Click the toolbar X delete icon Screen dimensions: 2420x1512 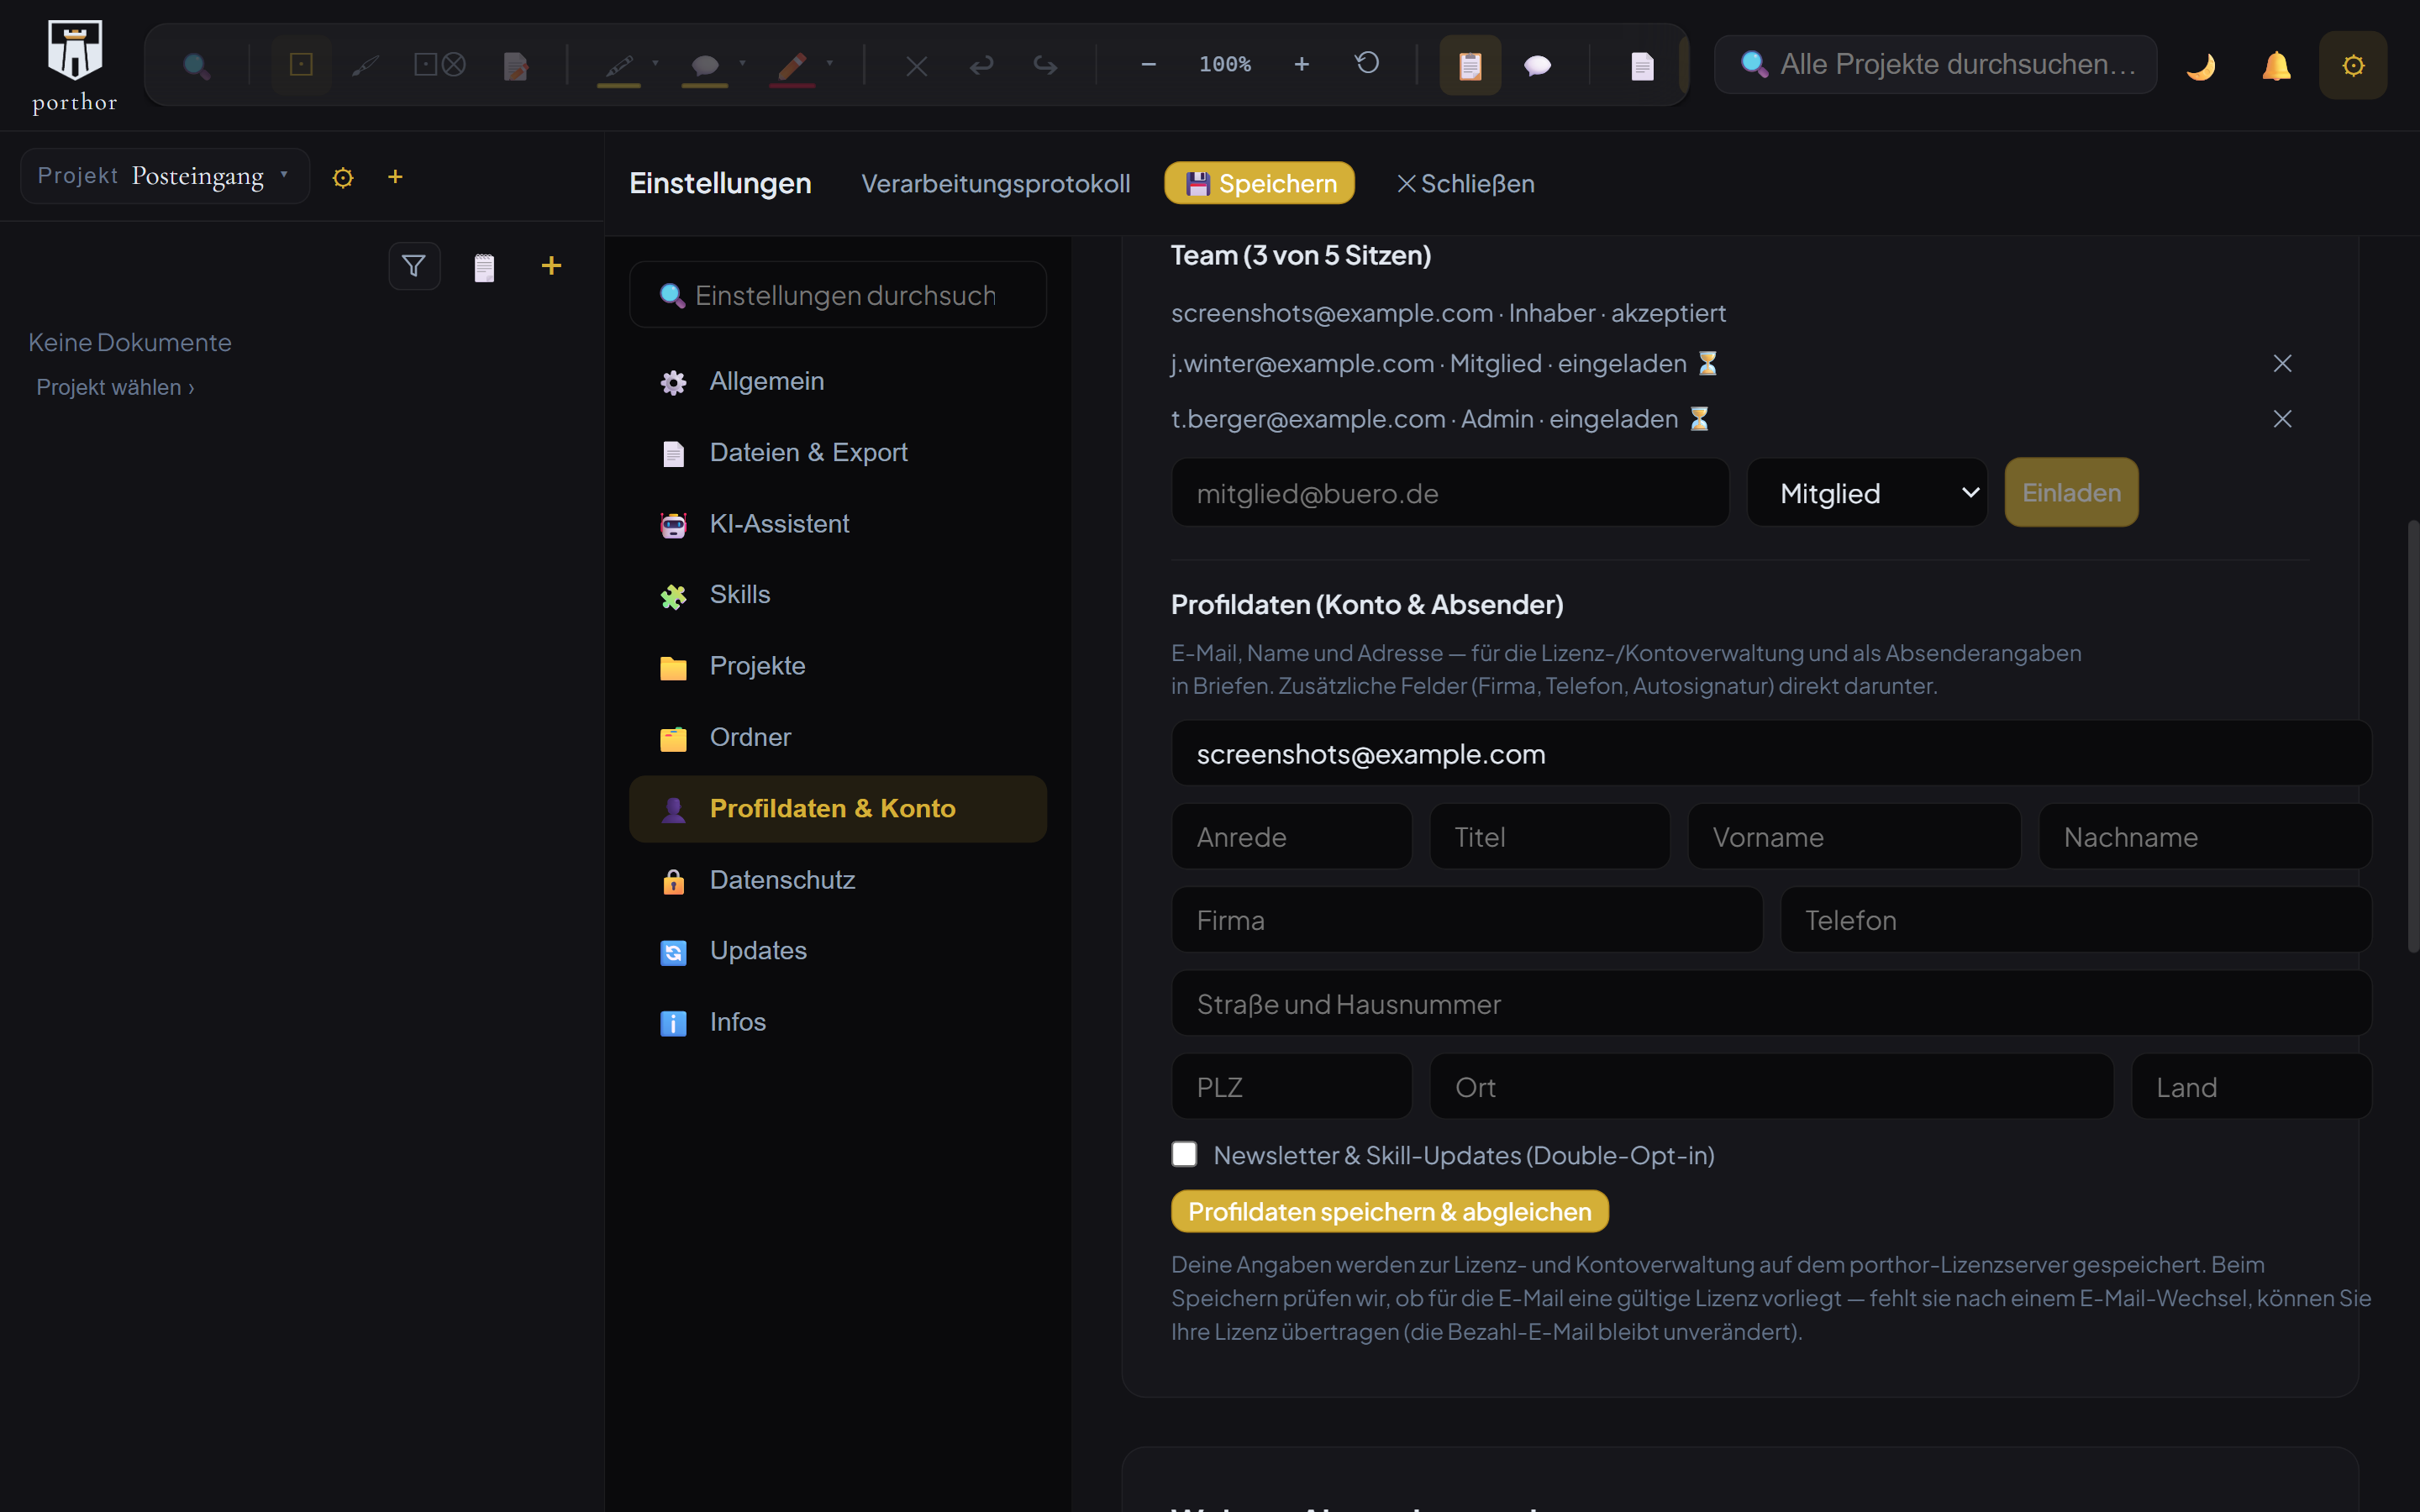click(916, 66)
